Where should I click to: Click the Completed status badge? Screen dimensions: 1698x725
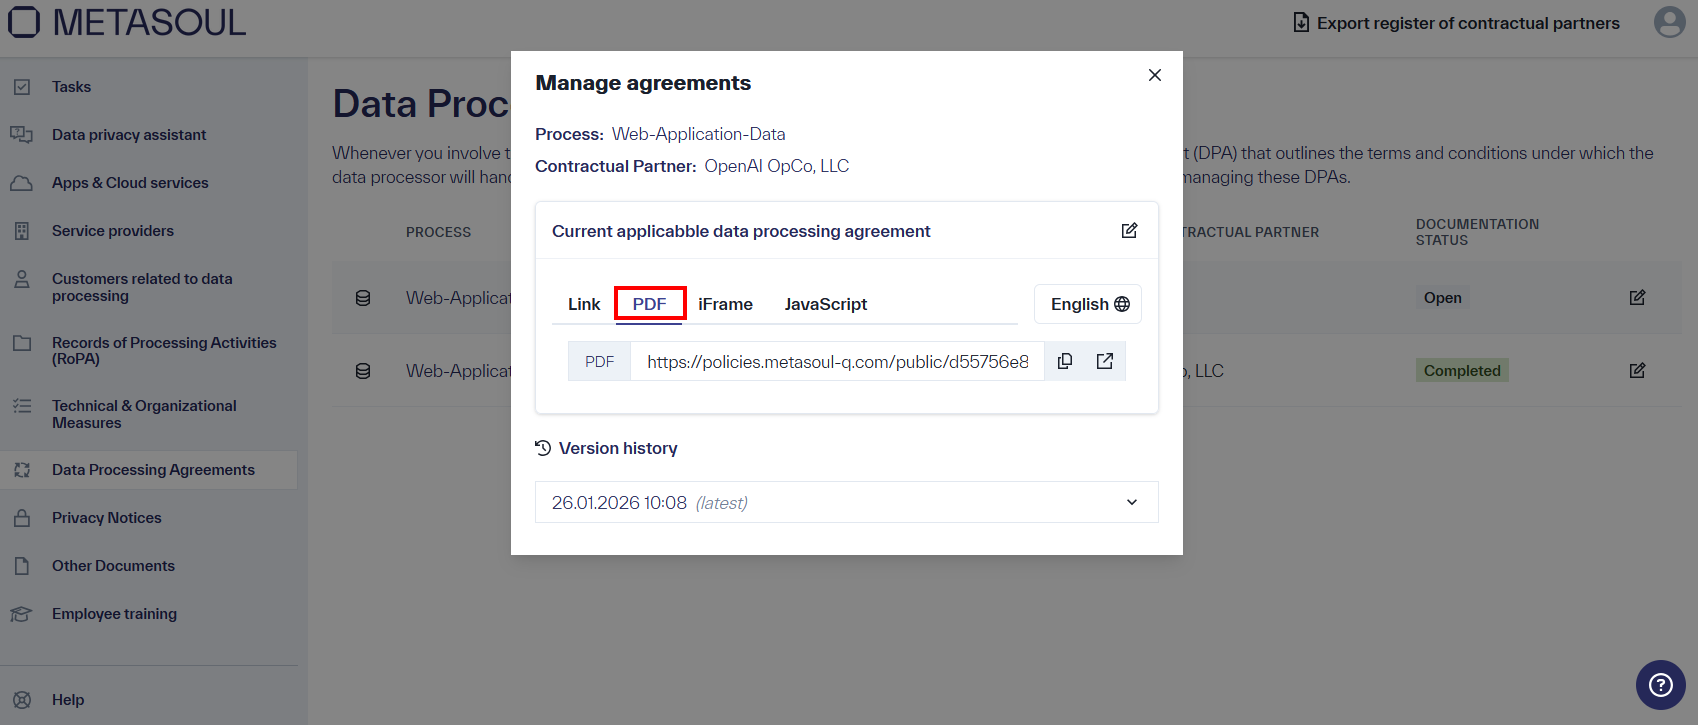coord(1461,370)
